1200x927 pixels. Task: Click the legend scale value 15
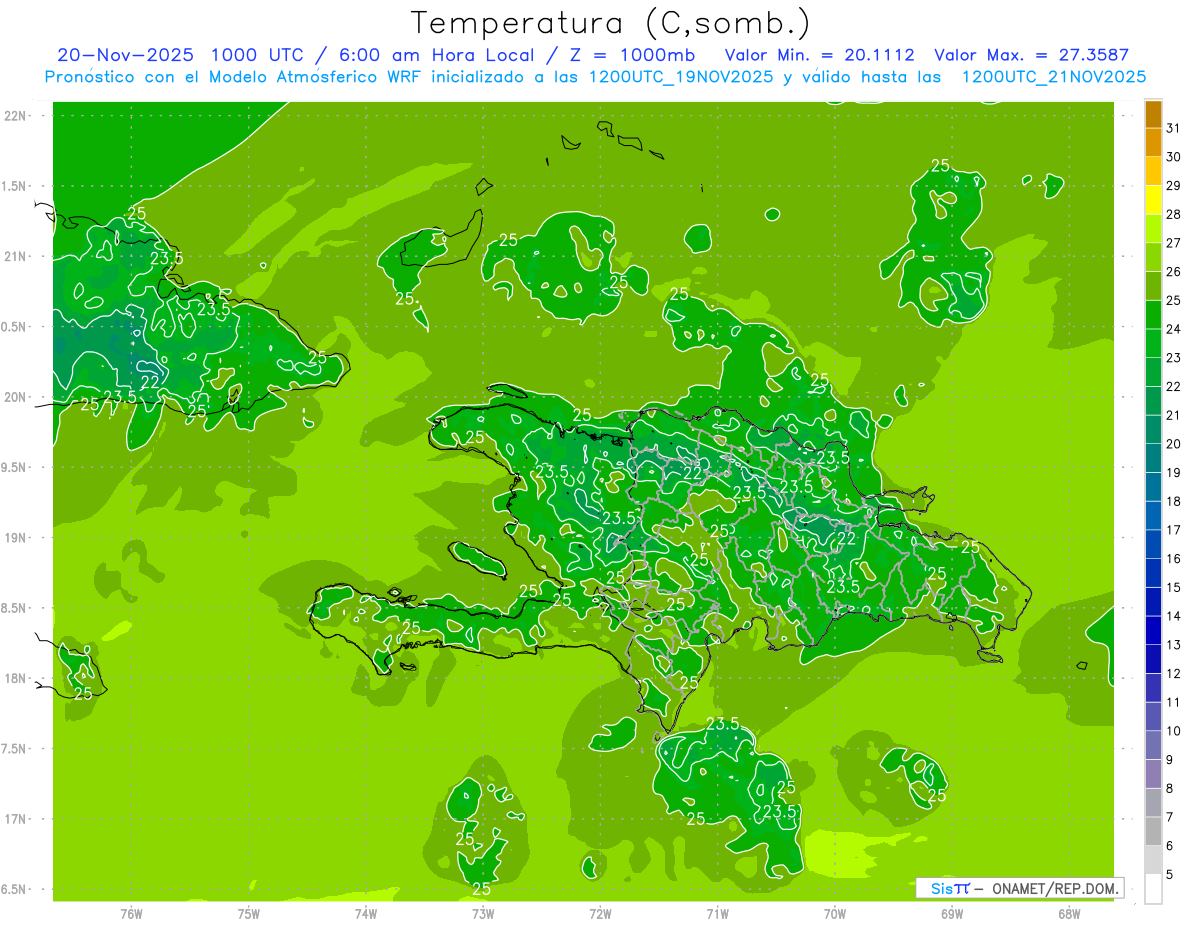click(1173, 587)
